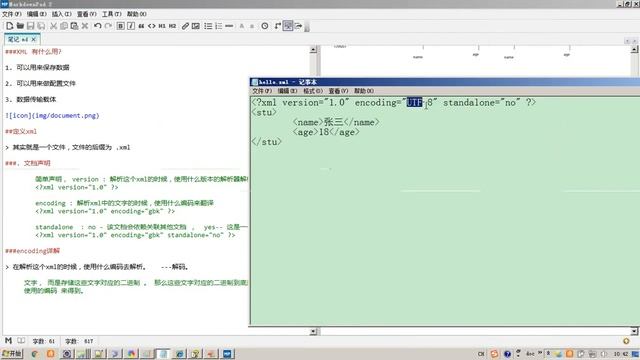Open MarkdownPad Help menu

137,14
